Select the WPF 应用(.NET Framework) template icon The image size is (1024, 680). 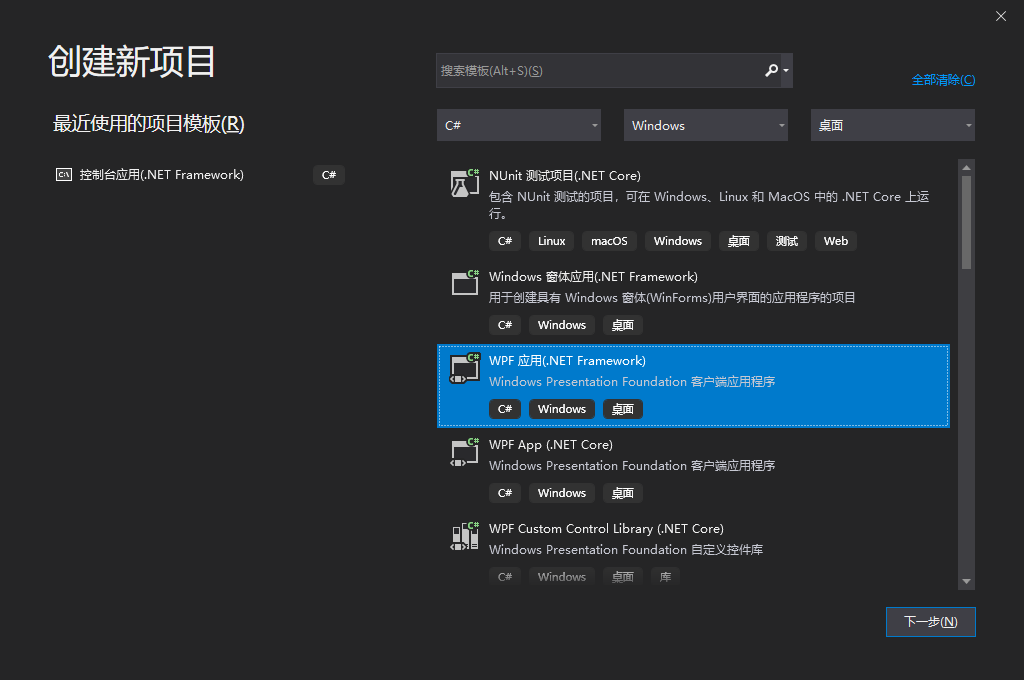click(464, 368)
